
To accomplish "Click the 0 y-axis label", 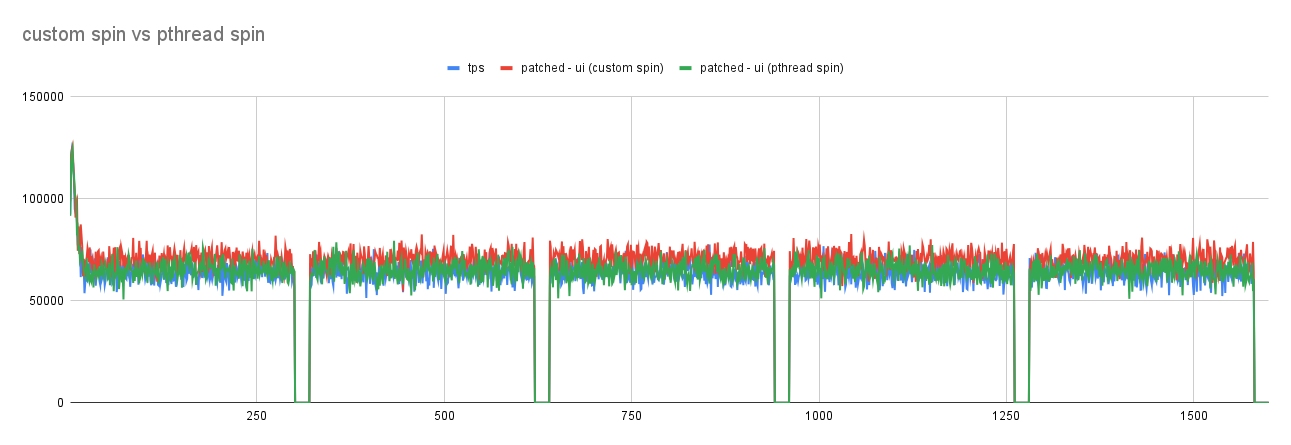I will pyautogui.click(x=60, y=403).
